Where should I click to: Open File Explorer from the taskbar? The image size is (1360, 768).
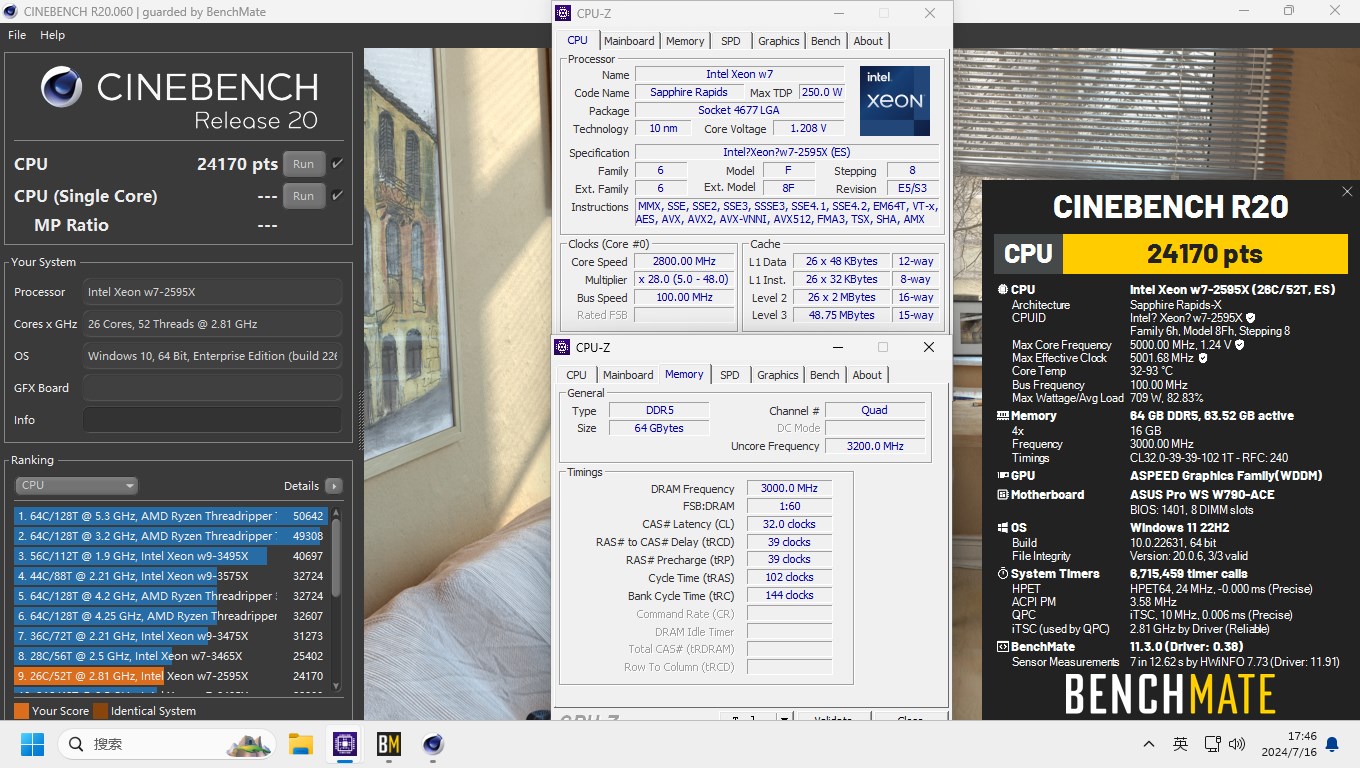[301, 744]
